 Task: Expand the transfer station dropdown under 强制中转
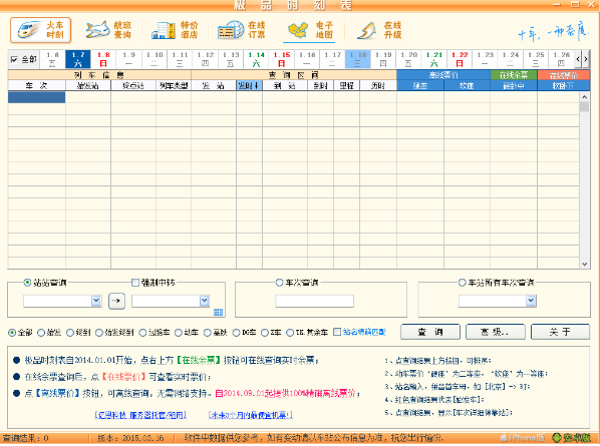204,300
